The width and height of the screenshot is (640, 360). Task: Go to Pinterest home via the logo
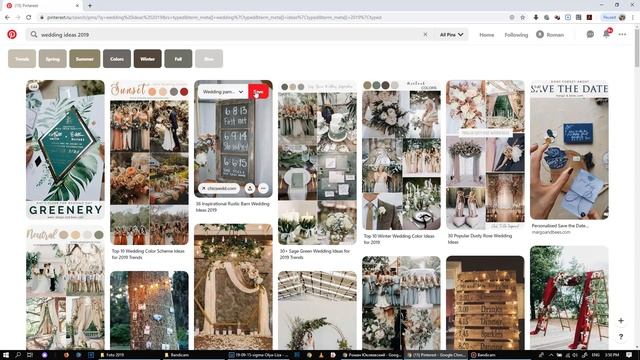(x=12, y=34)
